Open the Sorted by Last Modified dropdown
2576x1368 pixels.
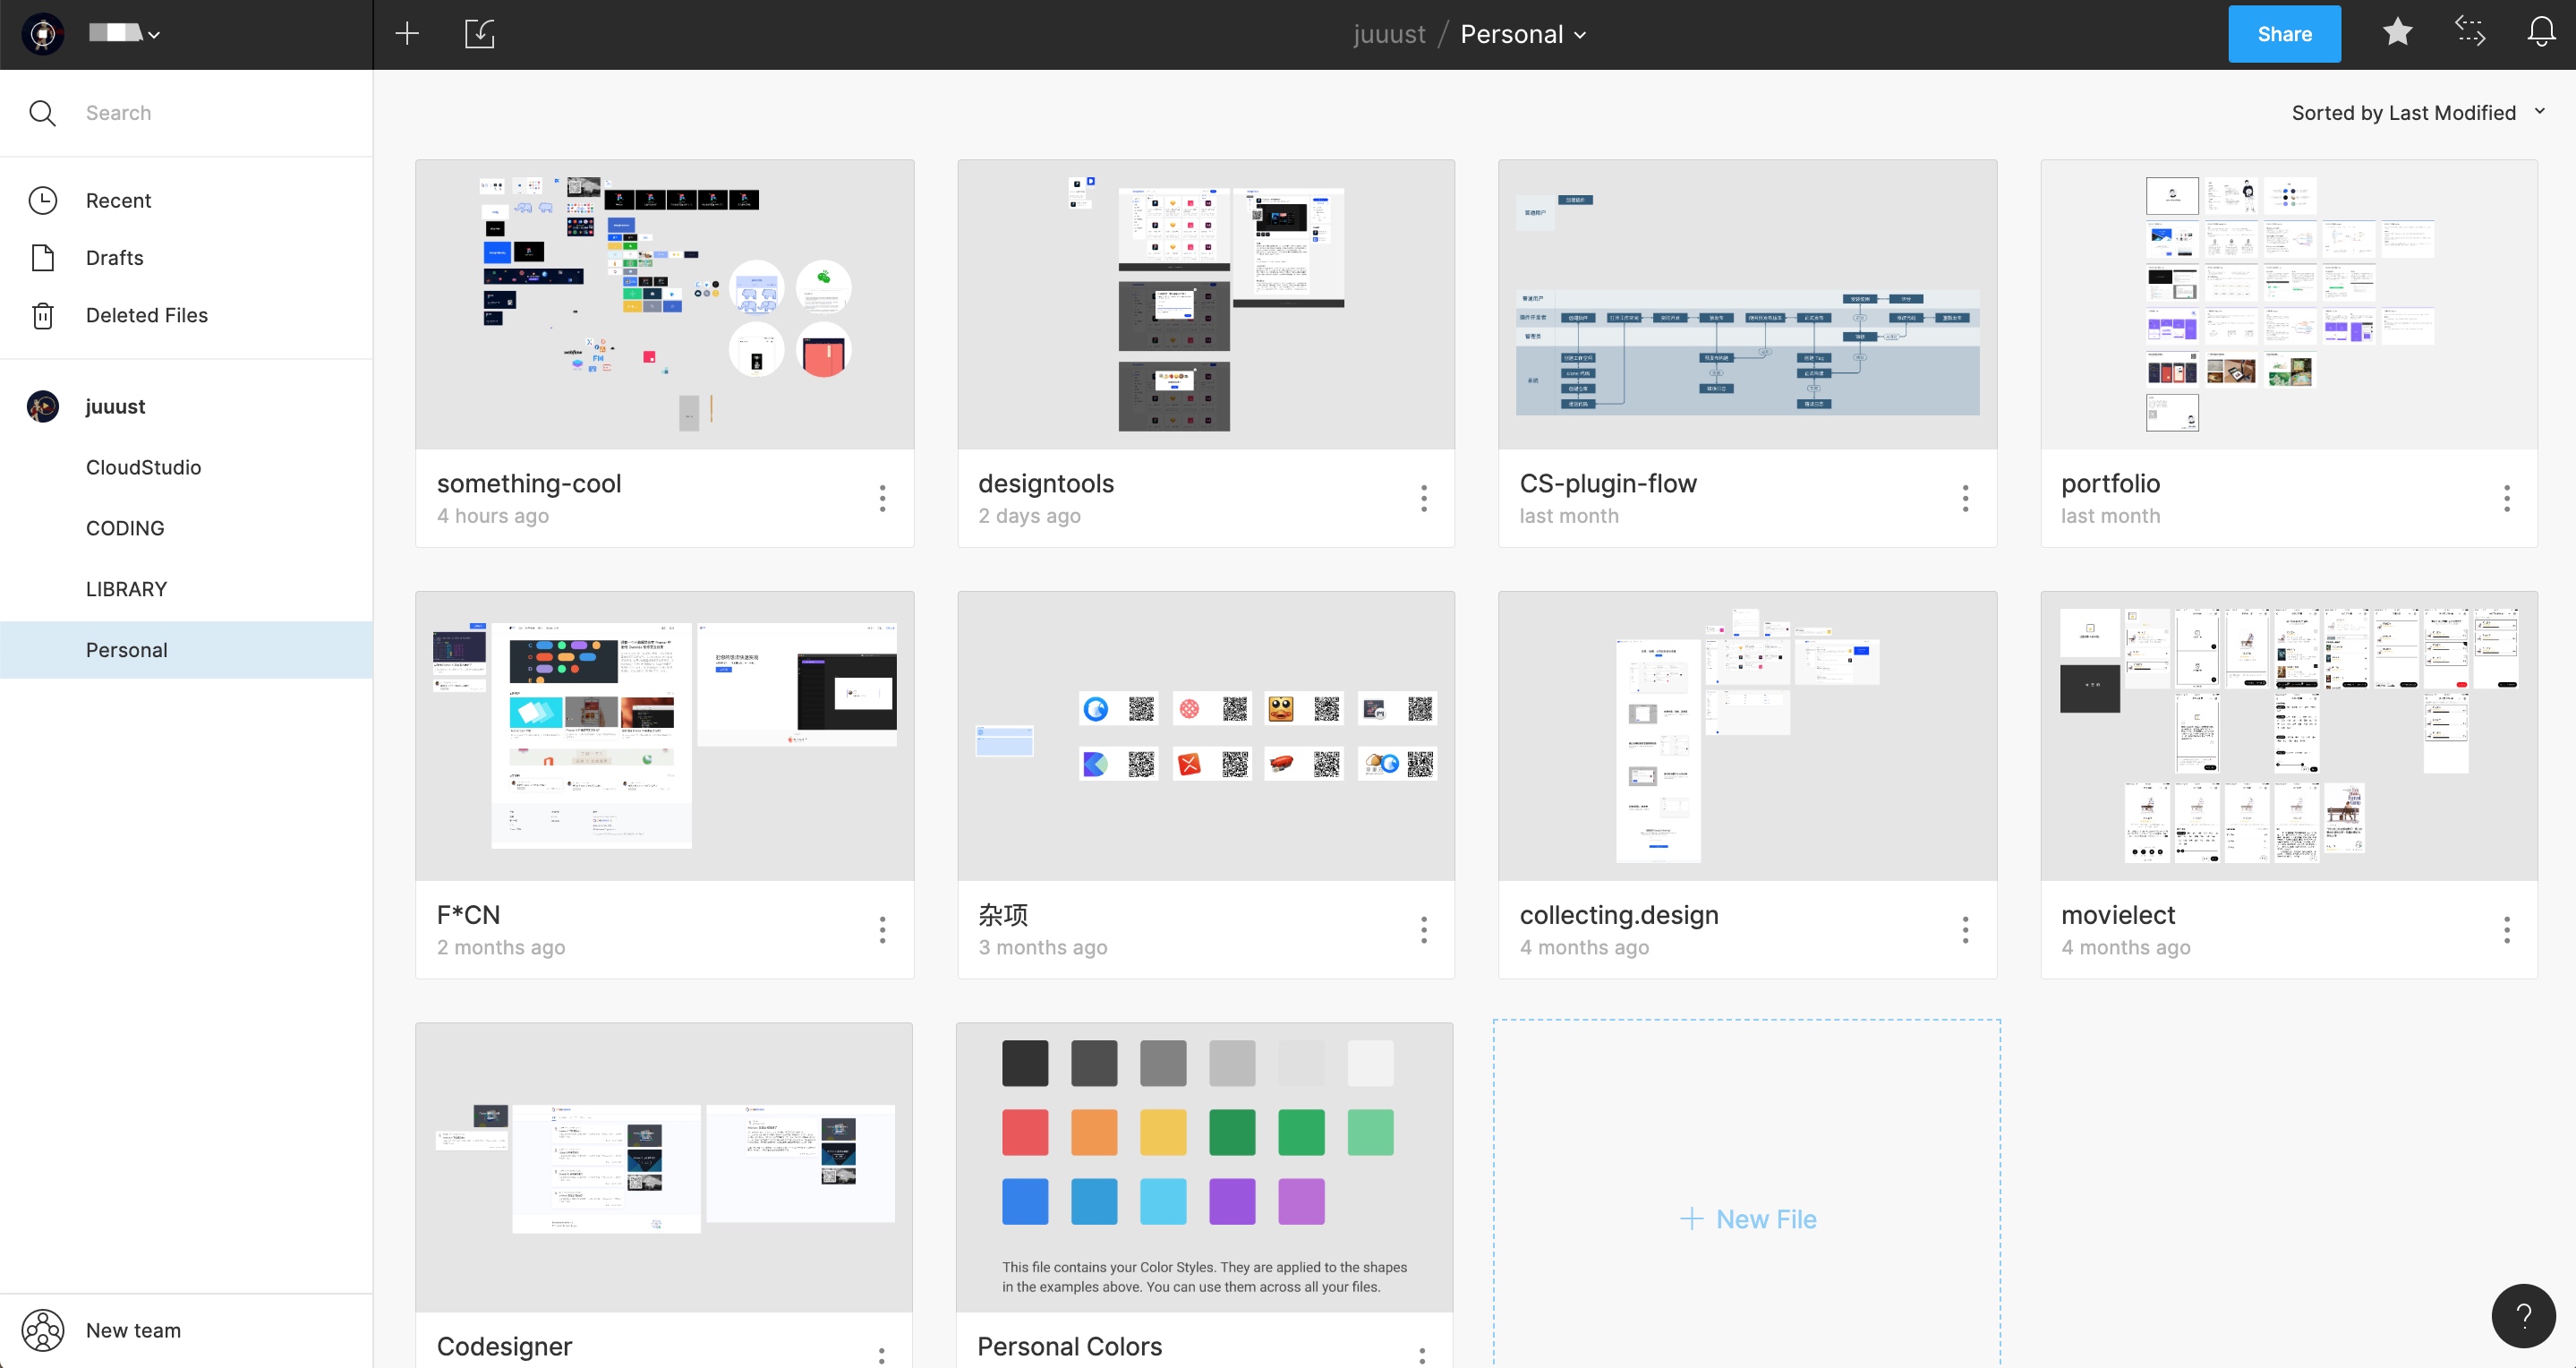[x=2418, y=113]
